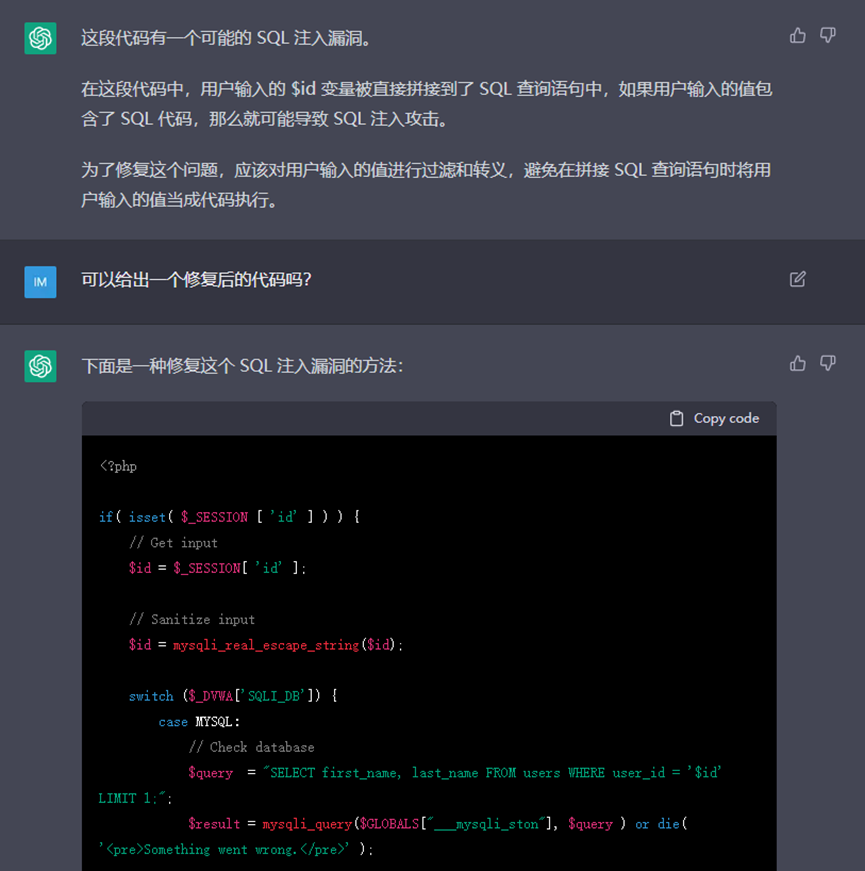Click the case MYSQL: code line
Image resolution: width=865 pixels, height=871 pixels.
click(199, 721)
